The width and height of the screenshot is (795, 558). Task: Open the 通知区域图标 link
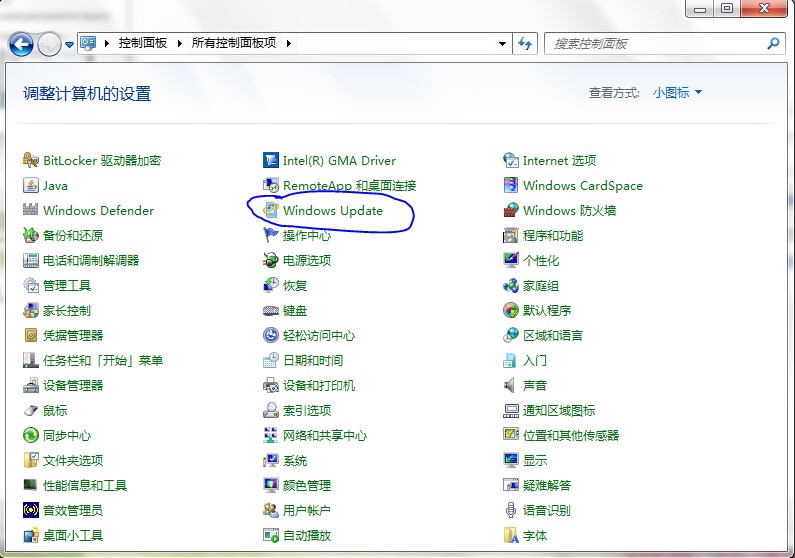[559, 411]
